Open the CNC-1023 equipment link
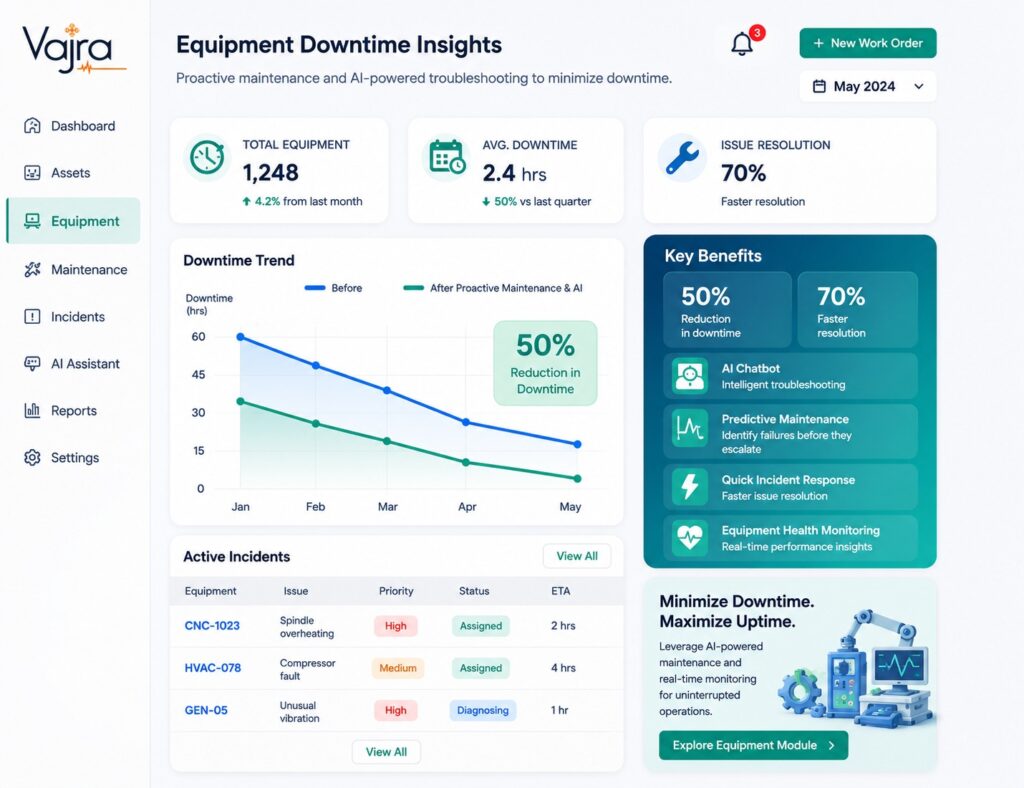The height and width of the screenshot is (788, 1024). coord(212,625)
